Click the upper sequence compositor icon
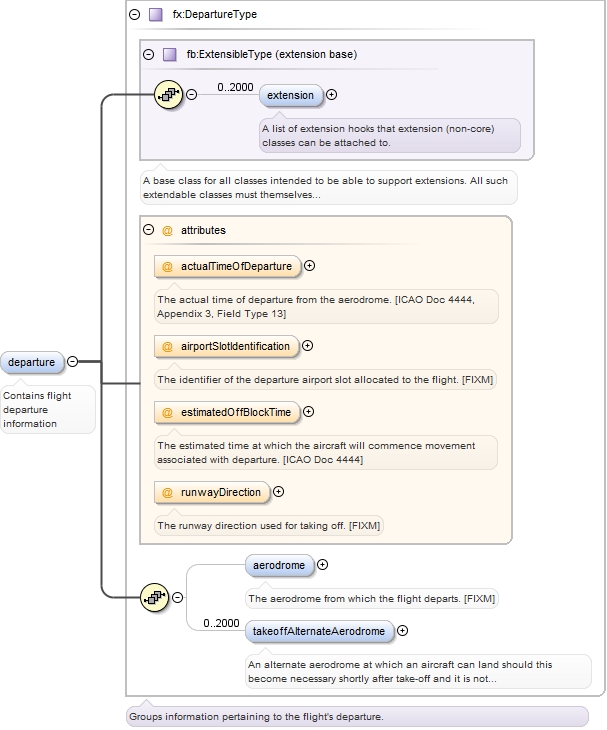Viewport: 607px width, 730px height. (x=168, y=95)
